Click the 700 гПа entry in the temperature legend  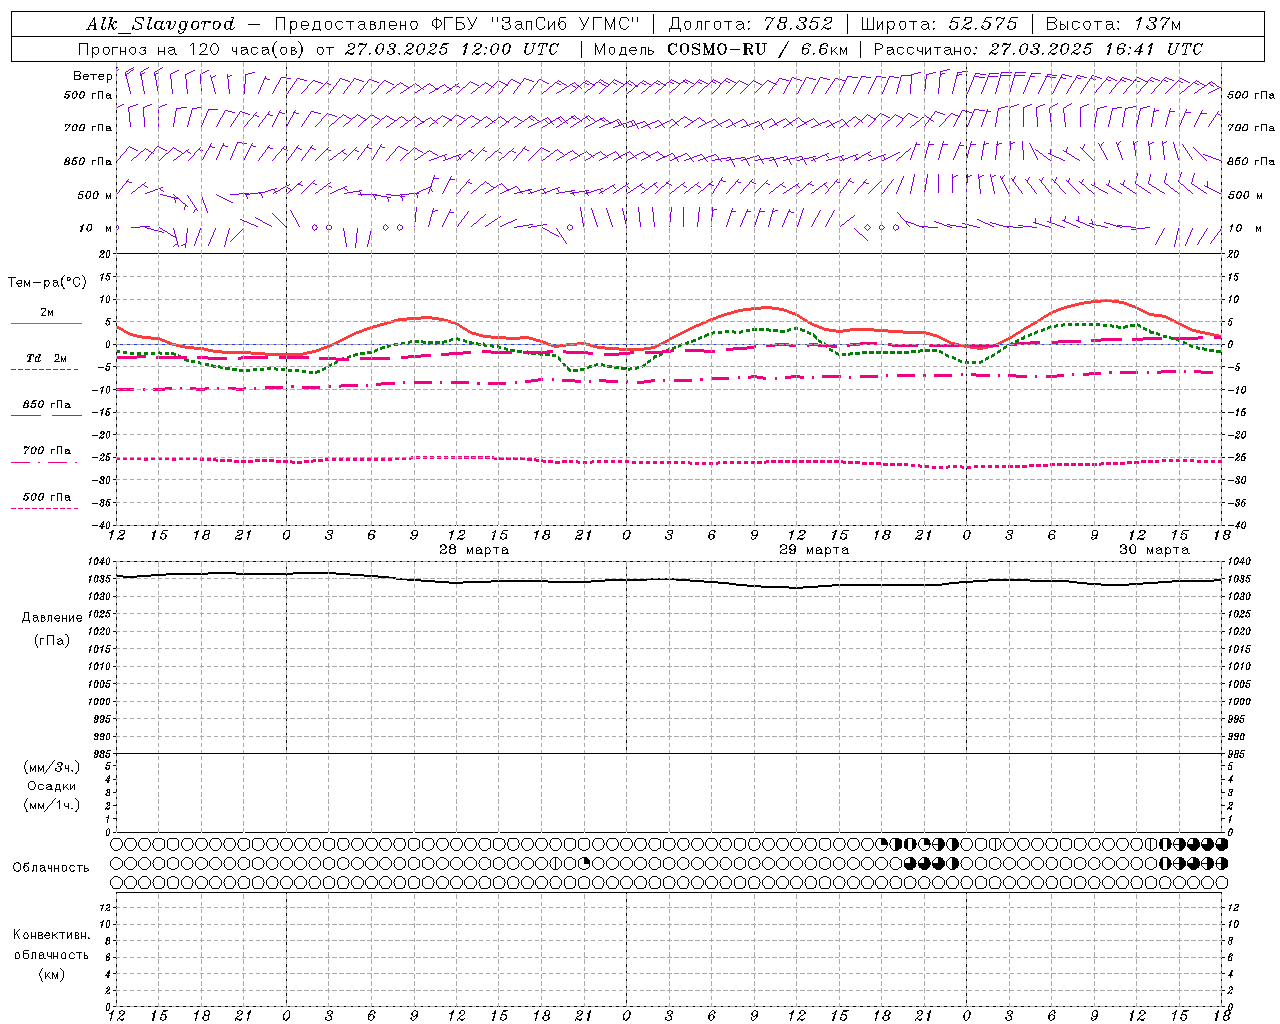(47, 451)
